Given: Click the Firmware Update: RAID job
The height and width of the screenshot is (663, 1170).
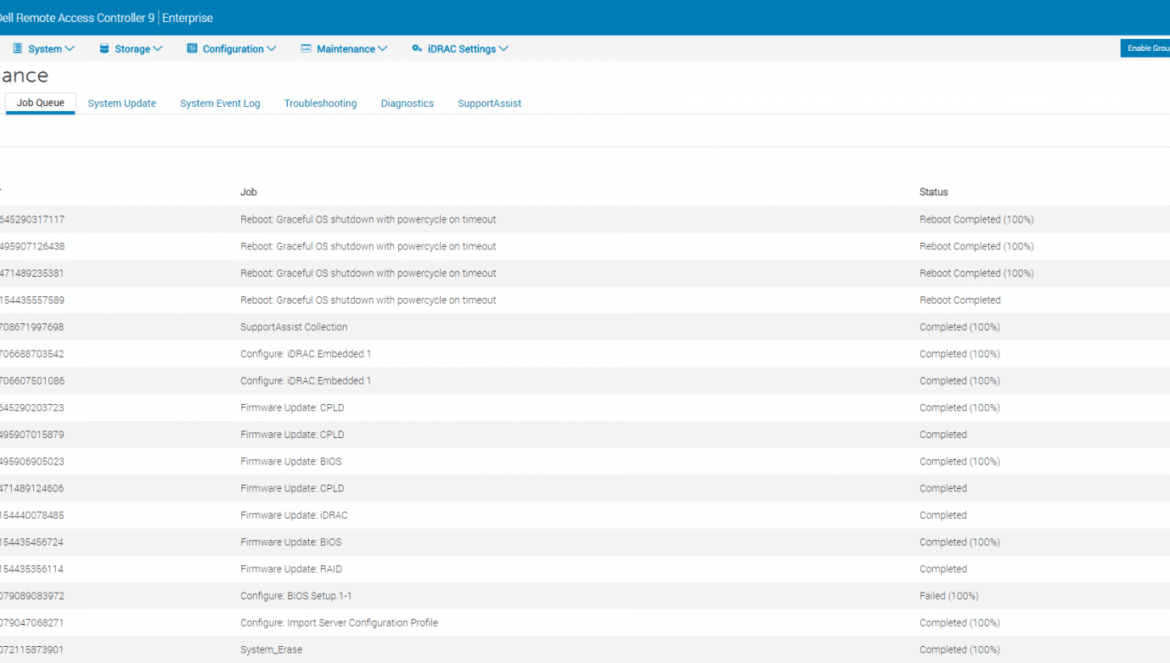Looking at the screenshot, I should click(291, 568).
